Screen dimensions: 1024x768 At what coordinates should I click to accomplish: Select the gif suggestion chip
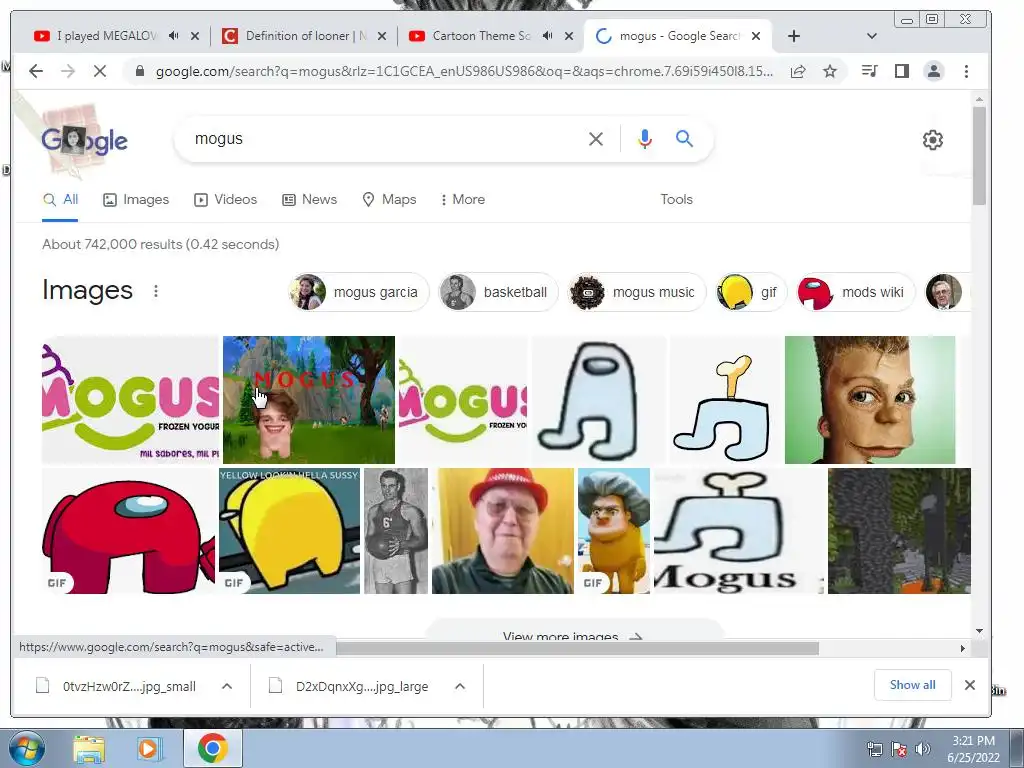point(751,292)
